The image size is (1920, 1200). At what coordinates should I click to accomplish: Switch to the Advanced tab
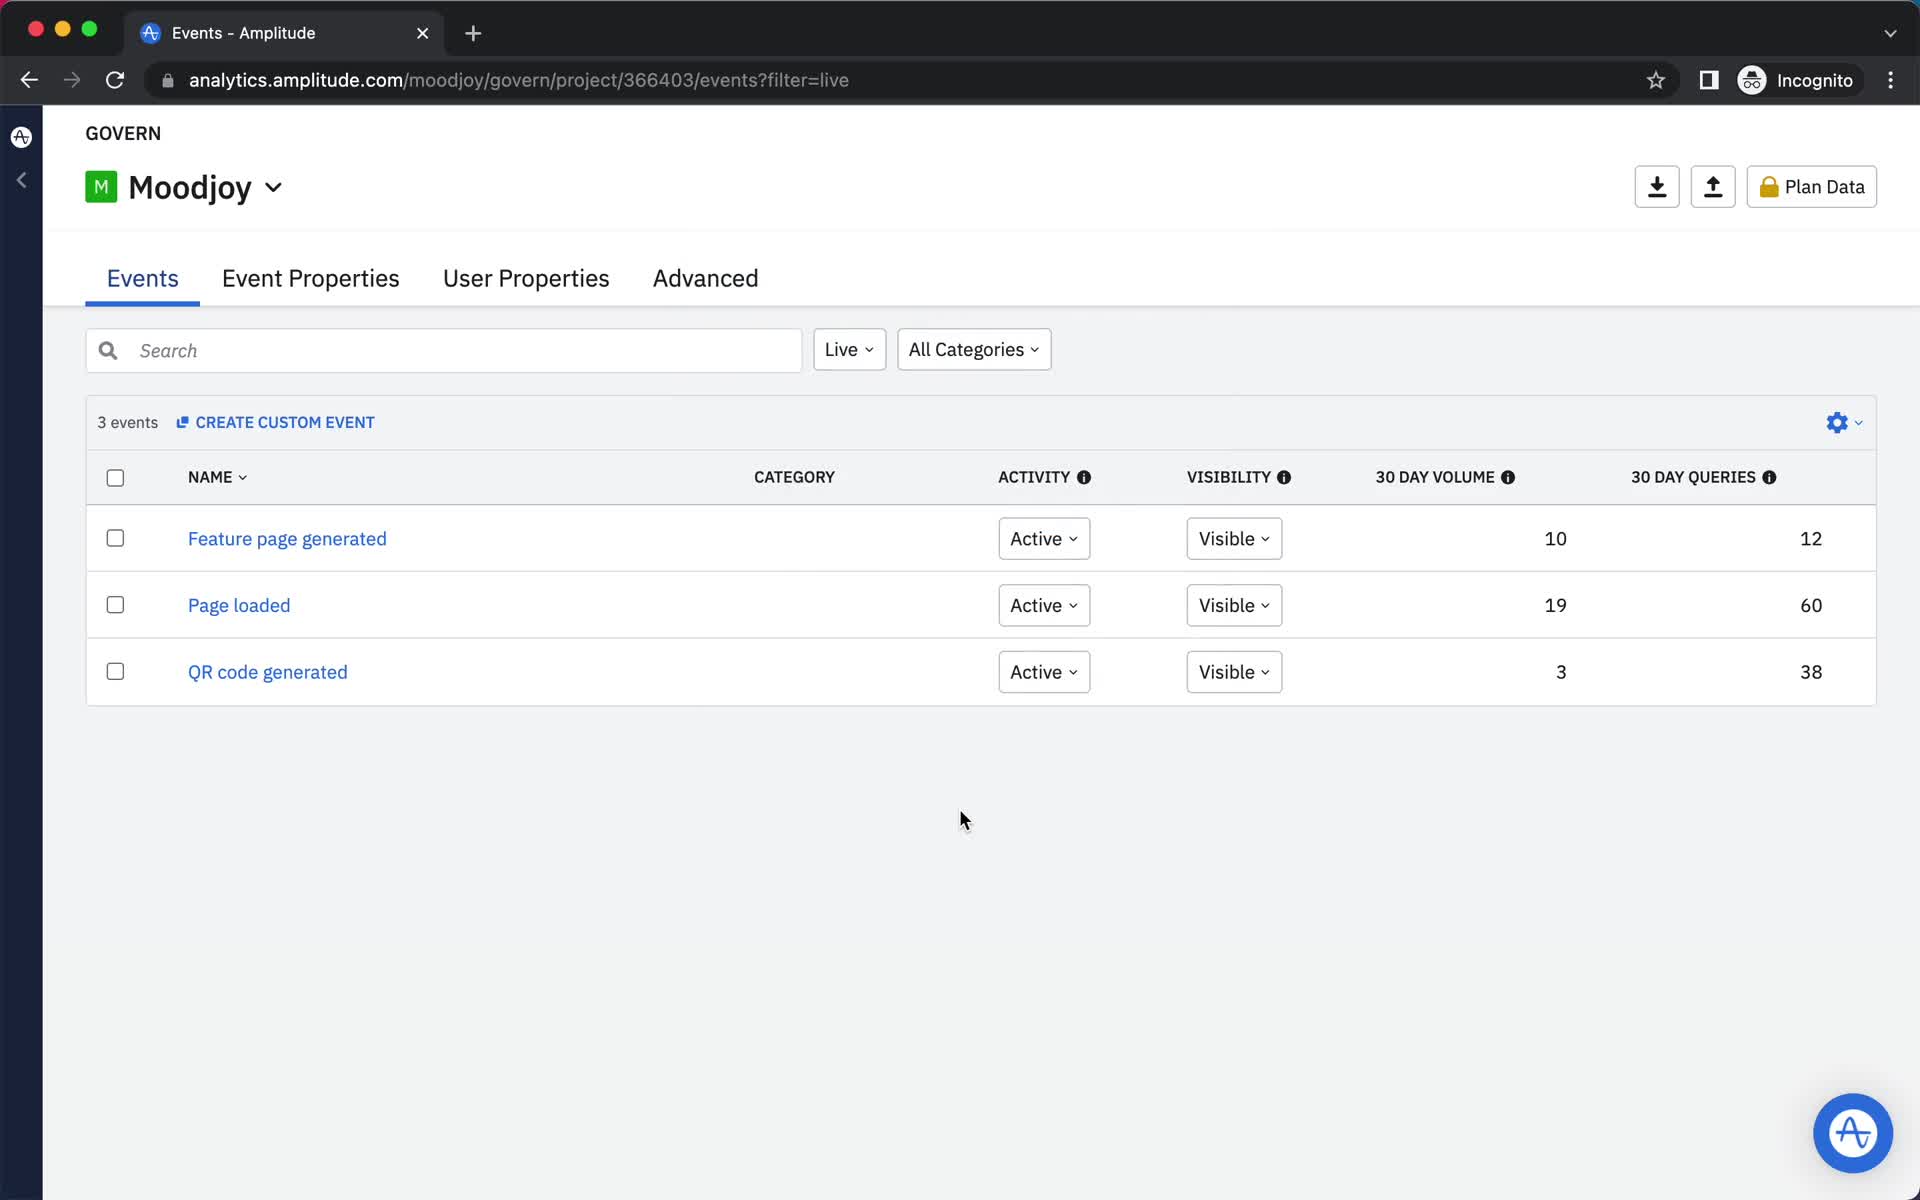[706, 278]
